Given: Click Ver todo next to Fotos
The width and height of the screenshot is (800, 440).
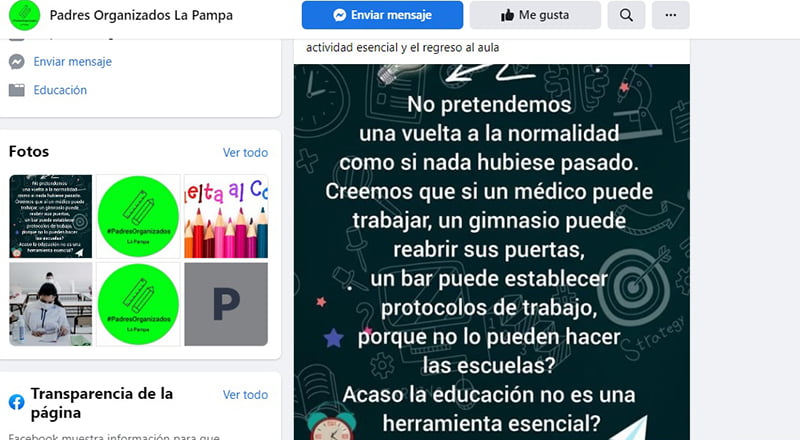Looking at the screenshot, I should pyautogui.click(x=245, y=153).
